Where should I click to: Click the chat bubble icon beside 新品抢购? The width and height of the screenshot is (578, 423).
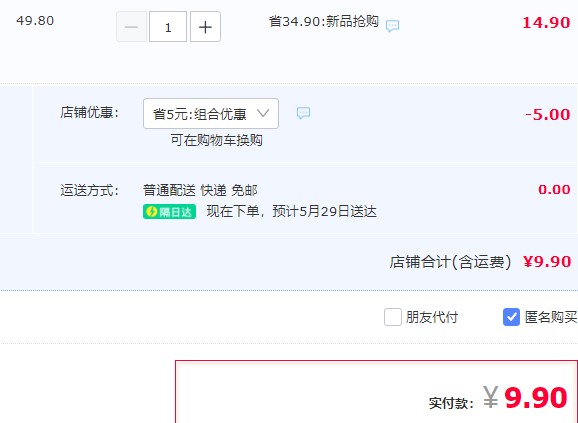coord(392,26)
